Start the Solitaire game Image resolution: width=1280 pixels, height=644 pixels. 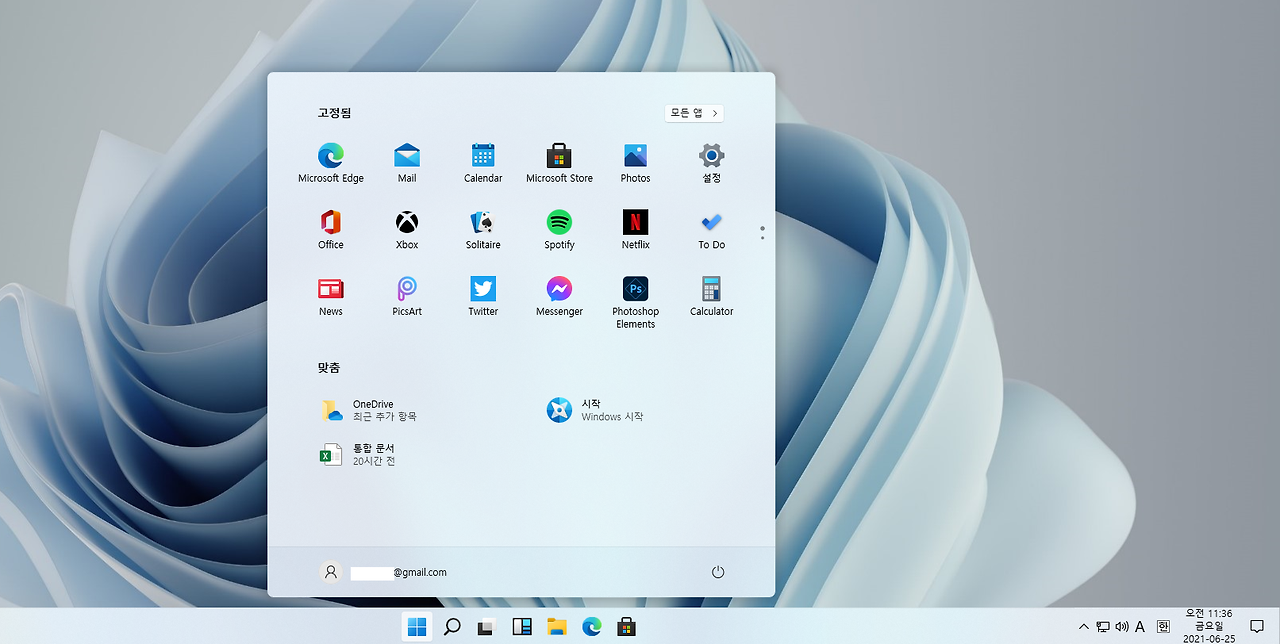click(483, 230)
